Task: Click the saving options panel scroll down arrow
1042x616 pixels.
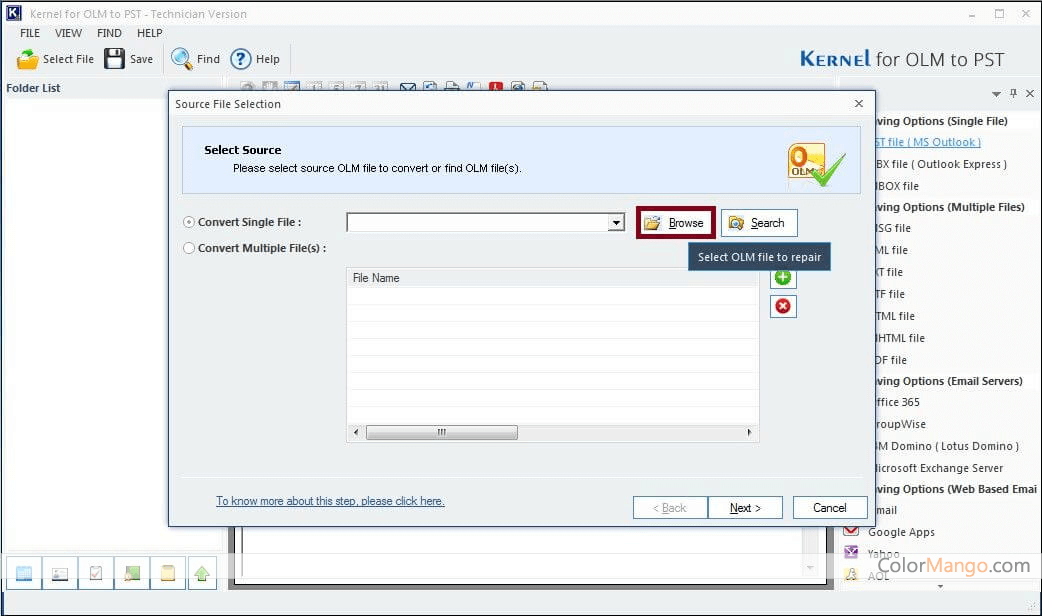Action: tap(940, 586)
